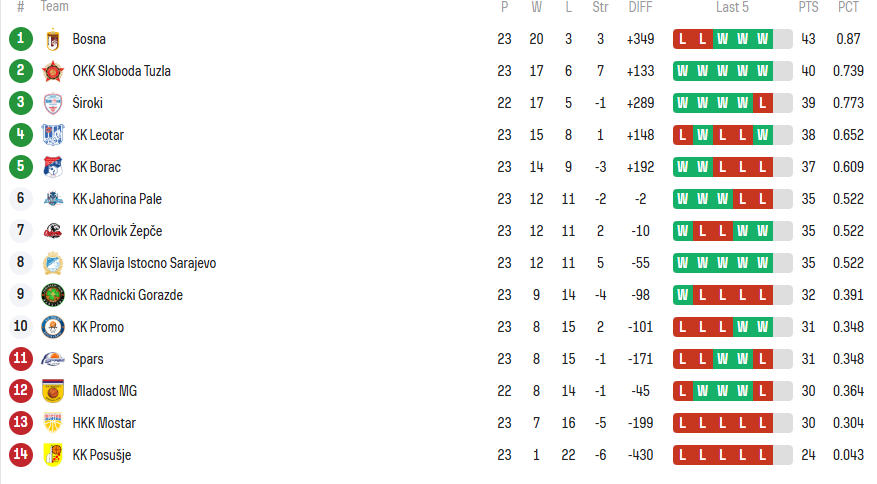Sort standings by the PTS column header
Screen dimensions: 877x484
pyautogui.click(x=808, y=7)
